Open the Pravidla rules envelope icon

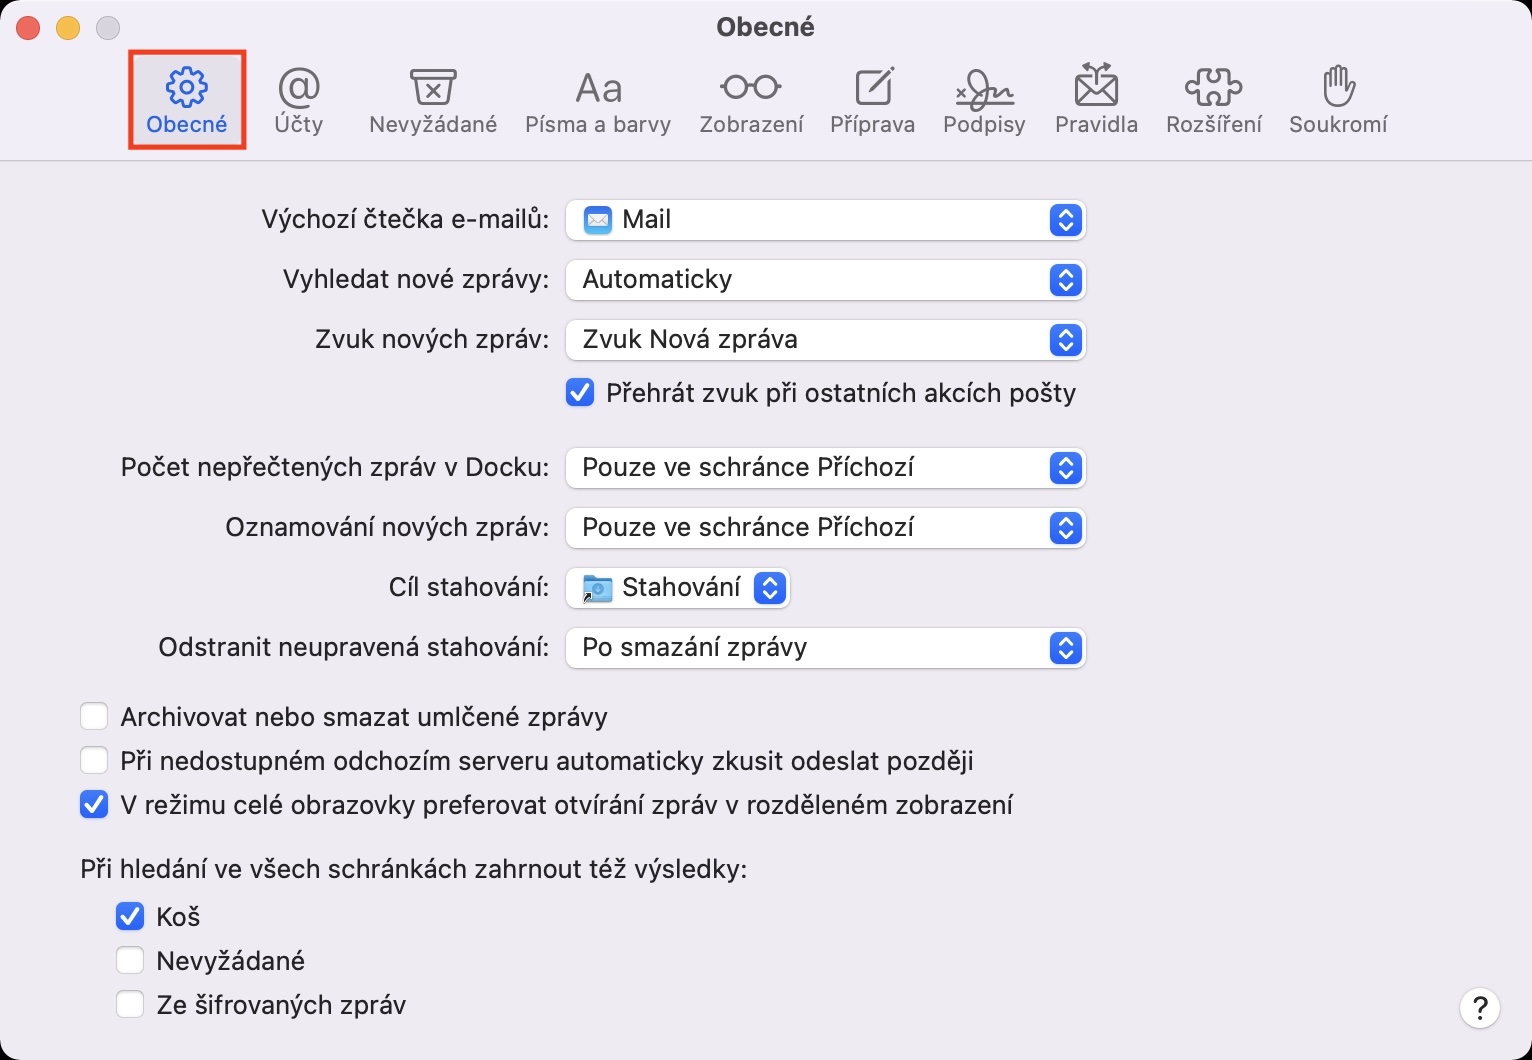1096,89
